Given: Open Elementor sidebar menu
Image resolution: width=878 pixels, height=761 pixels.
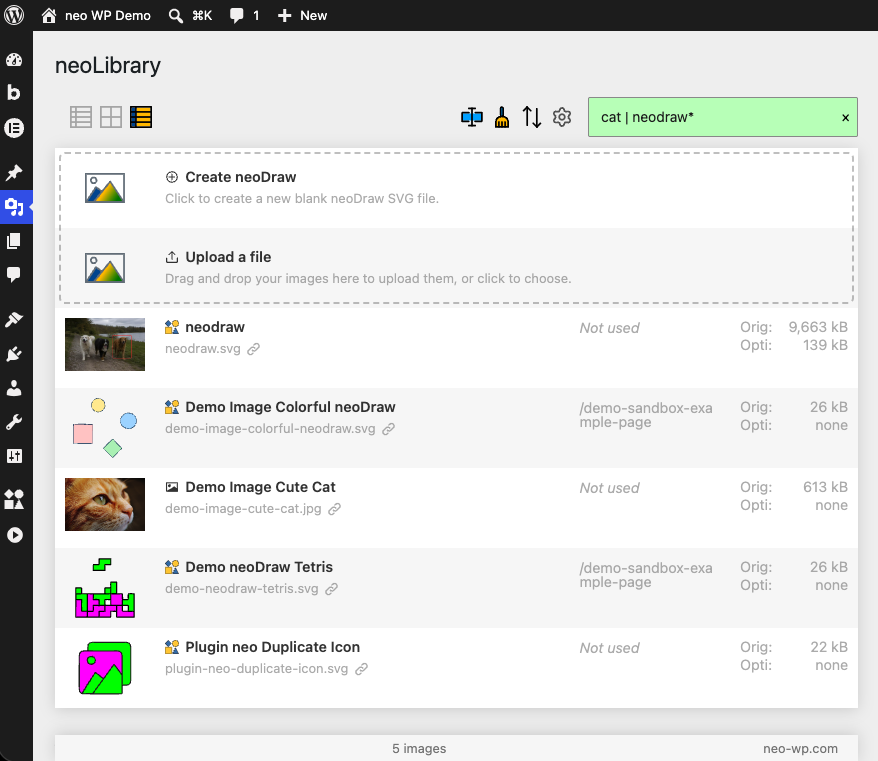Looking at the screenshot, I should pos(14,128).
